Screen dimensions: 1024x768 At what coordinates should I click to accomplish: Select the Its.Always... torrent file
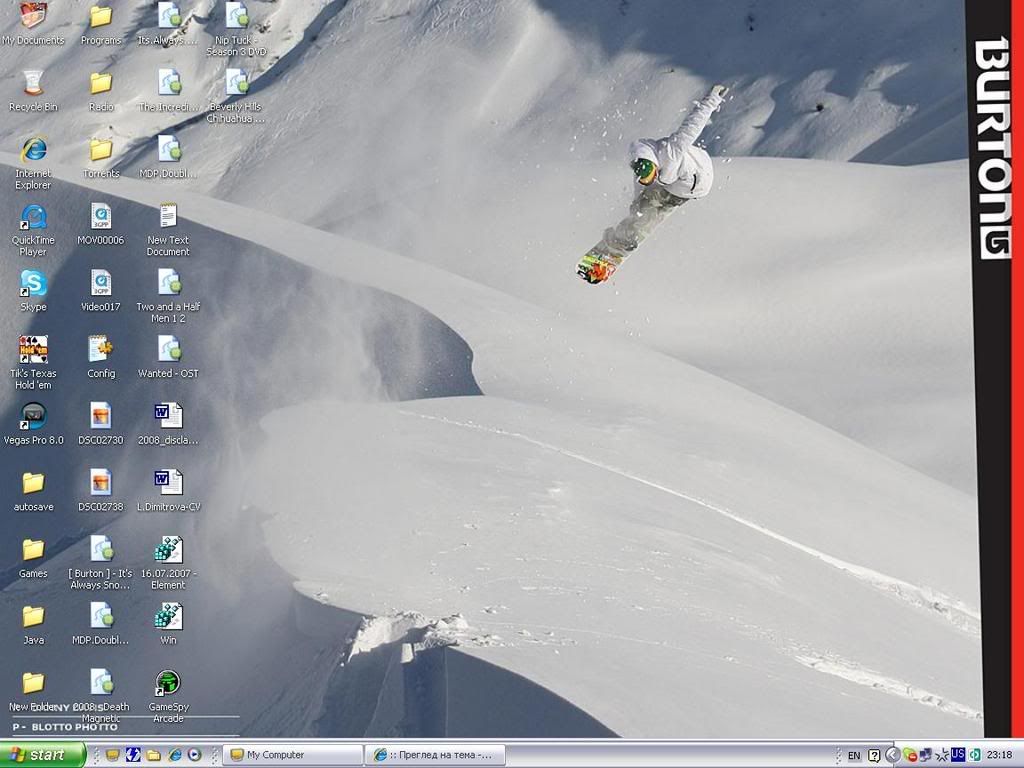[168, 24]
